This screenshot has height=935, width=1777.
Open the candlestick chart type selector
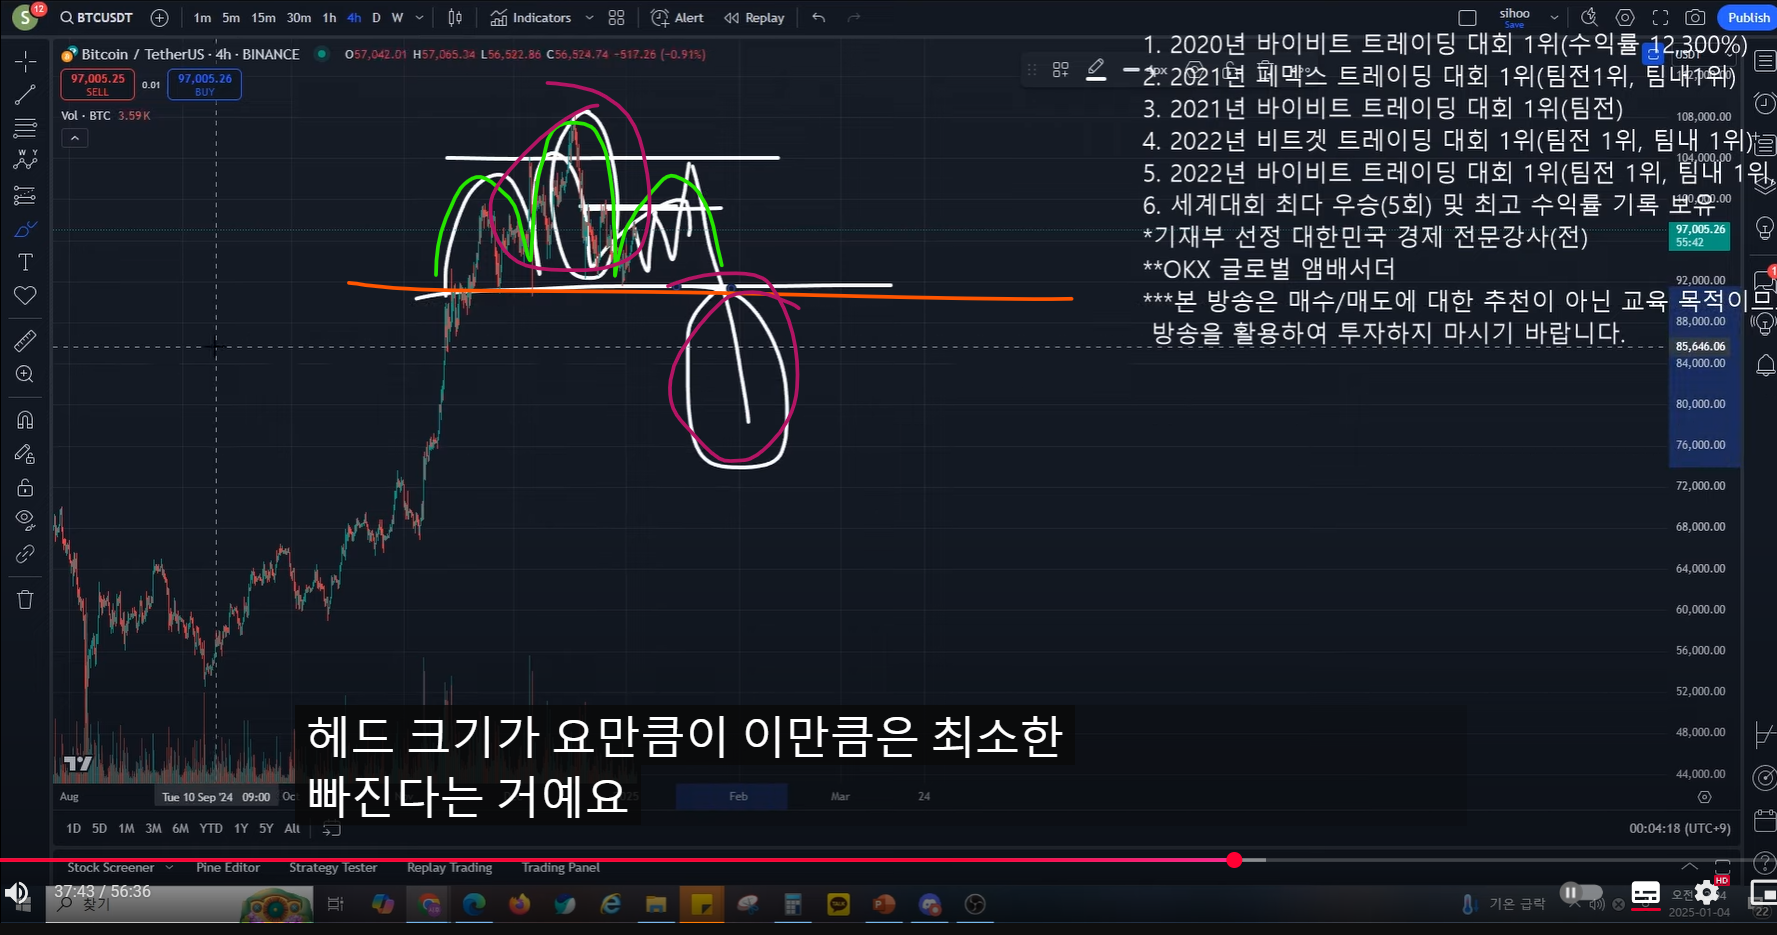(x=455, y=18)
